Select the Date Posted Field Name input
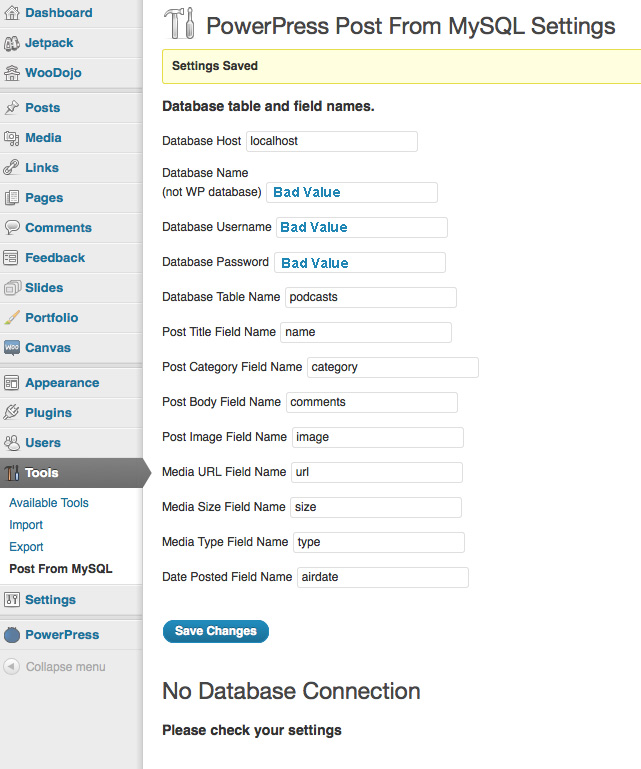Screen dimensions: 641x769 [x=382, y=577]
